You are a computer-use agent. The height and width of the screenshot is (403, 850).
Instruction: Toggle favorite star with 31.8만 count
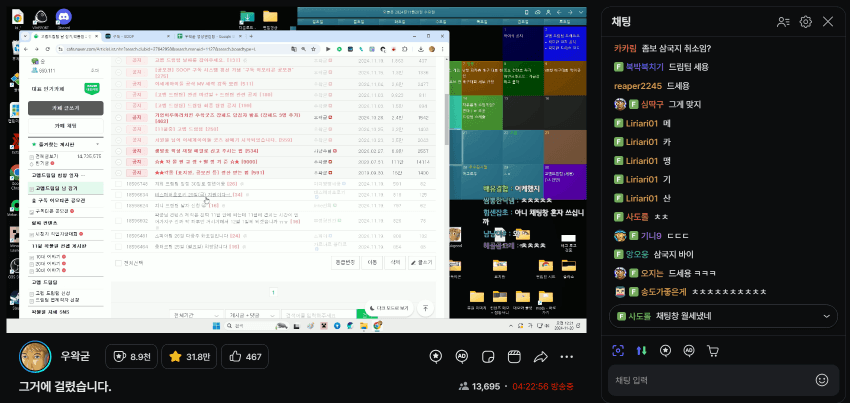[x=189, y=357]
